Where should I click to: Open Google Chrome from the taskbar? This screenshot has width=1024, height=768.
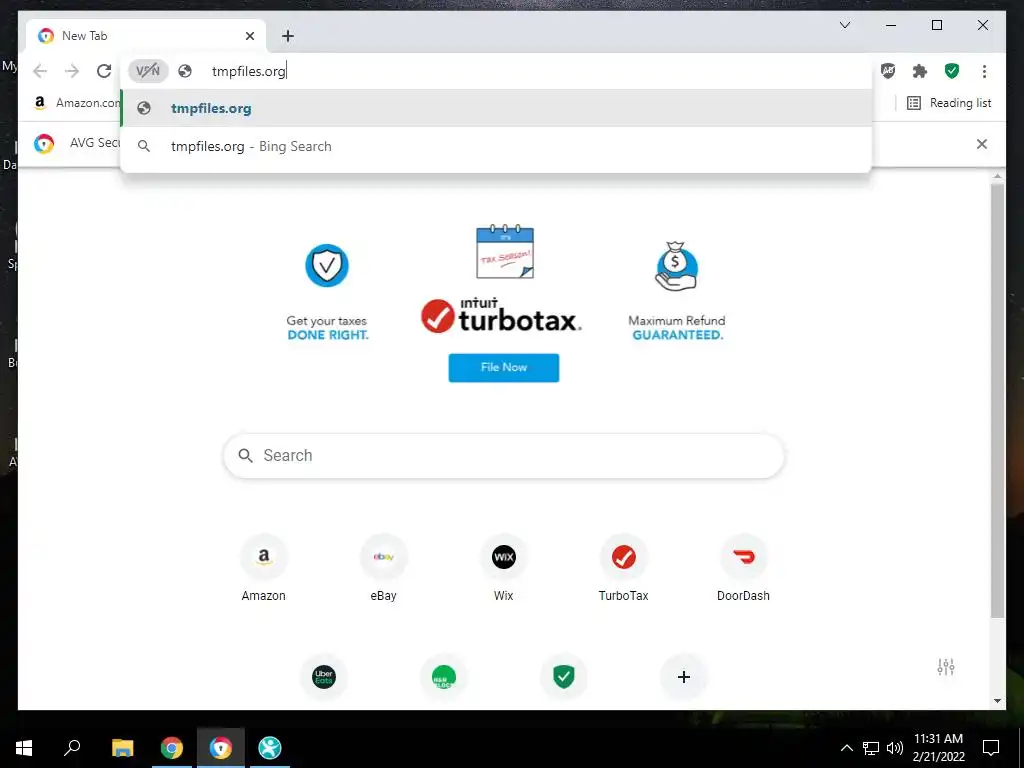pyautogui.click(x=172, y=748)
